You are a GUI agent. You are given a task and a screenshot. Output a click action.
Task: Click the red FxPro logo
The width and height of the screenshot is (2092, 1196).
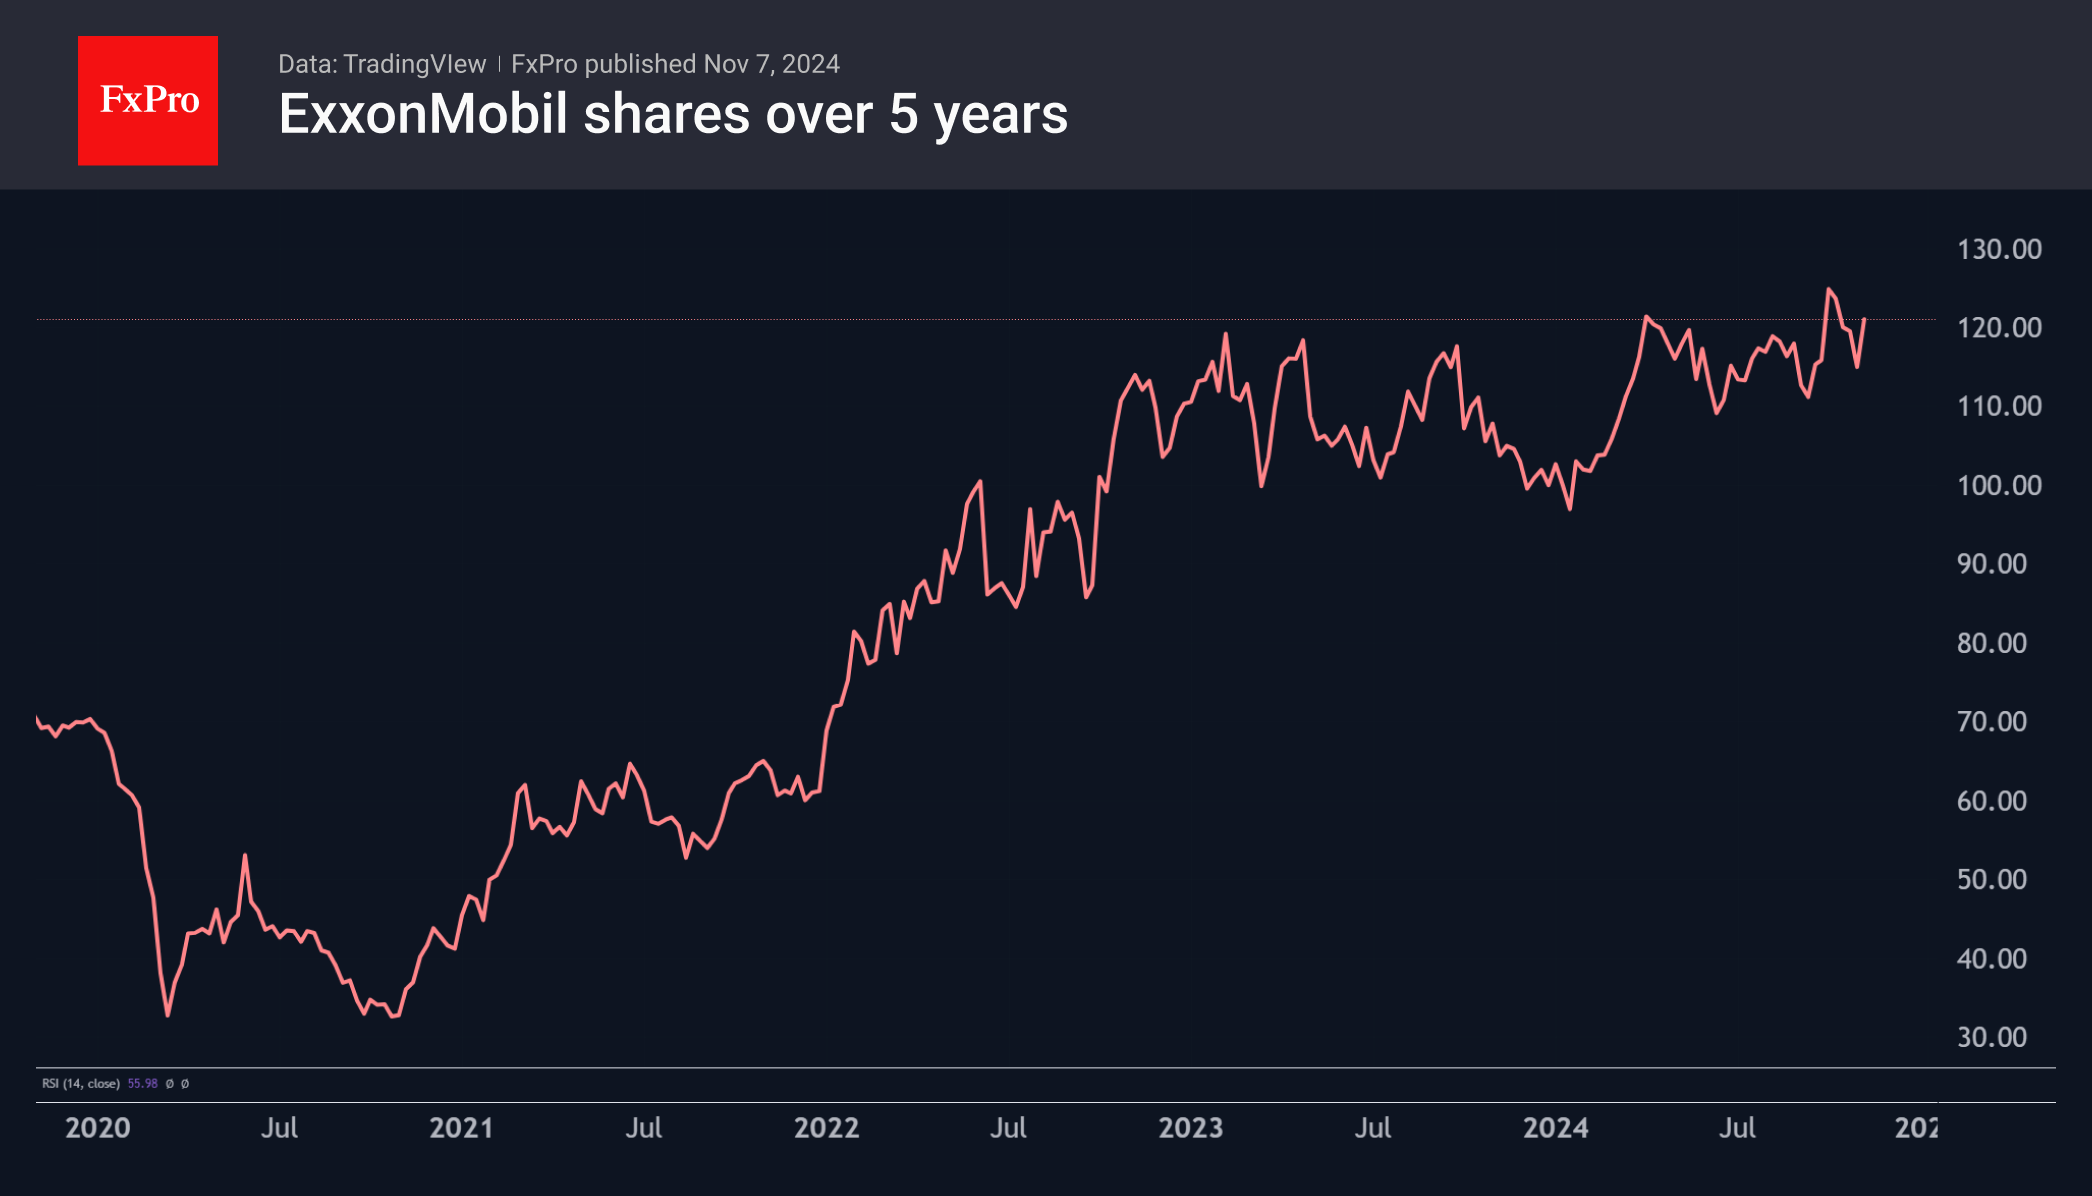(148, 100)
